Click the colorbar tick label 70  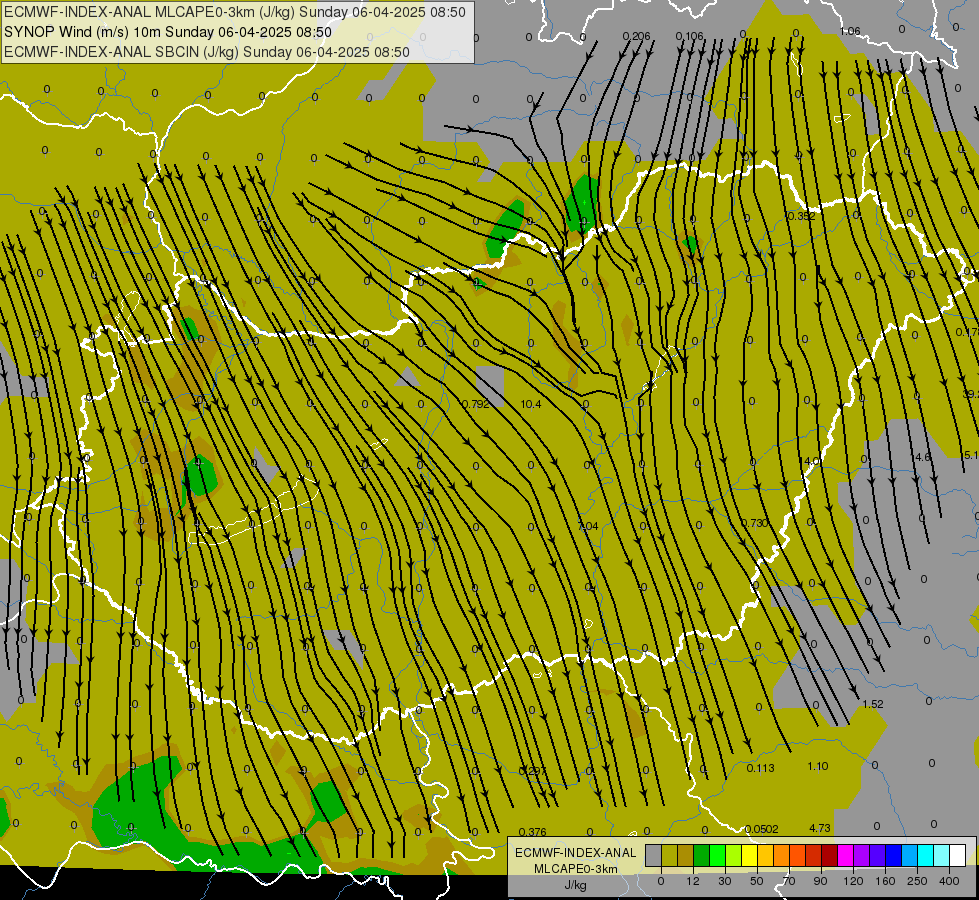click(x=789, y=881)
